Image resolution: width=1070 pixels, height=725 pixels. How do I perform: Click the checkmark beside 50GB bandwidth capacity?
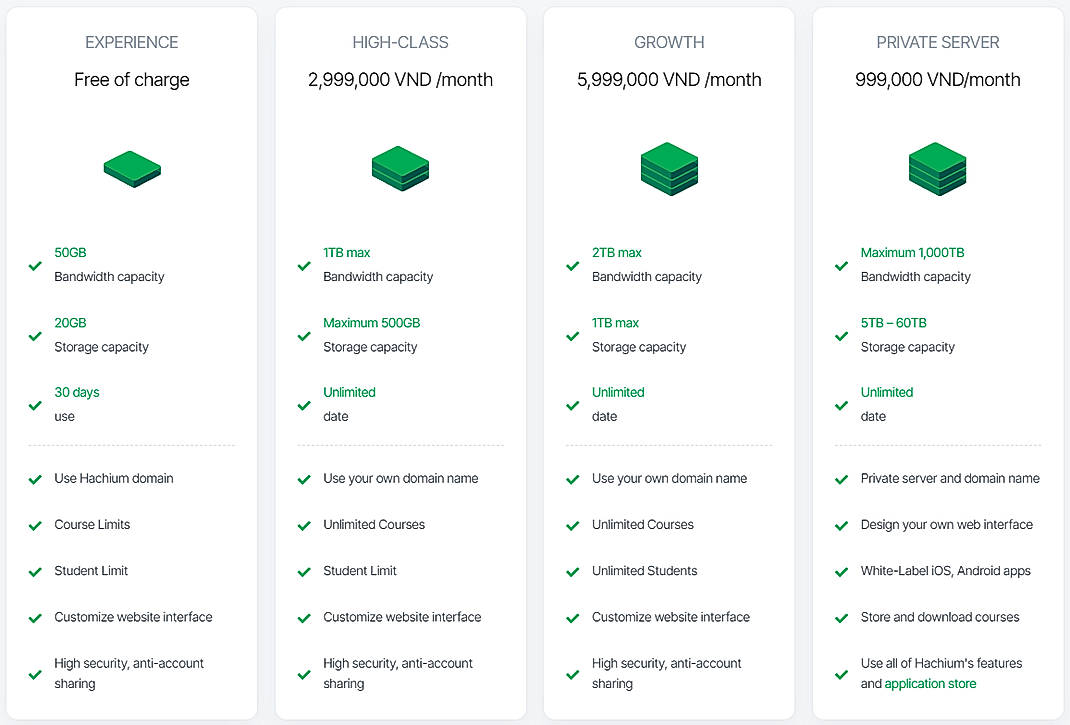click(35, 266)
